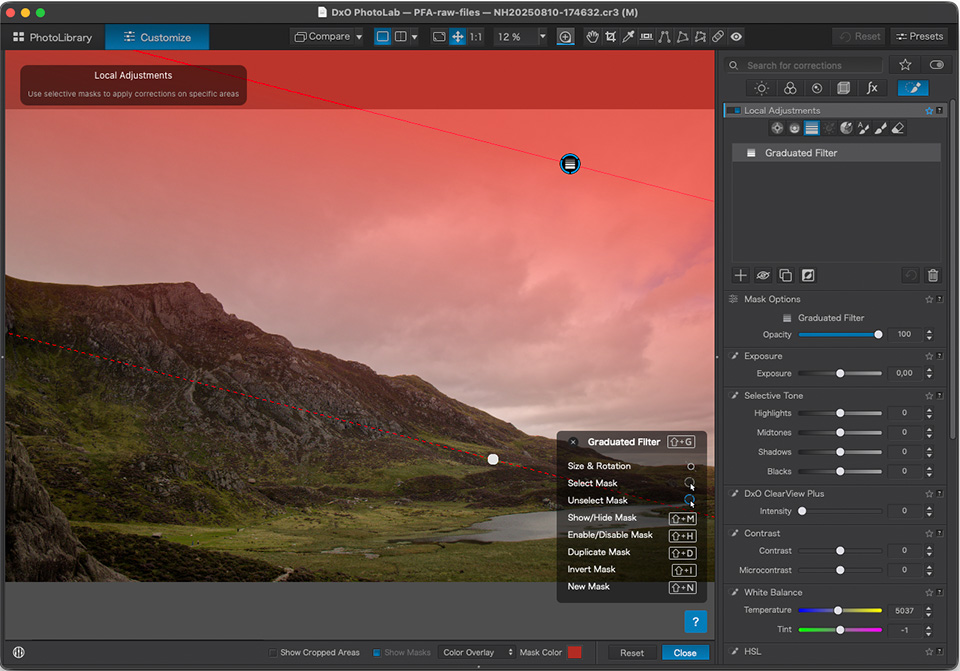
Task: Click the red Mask Color swatch
Action: click(574, 653)
